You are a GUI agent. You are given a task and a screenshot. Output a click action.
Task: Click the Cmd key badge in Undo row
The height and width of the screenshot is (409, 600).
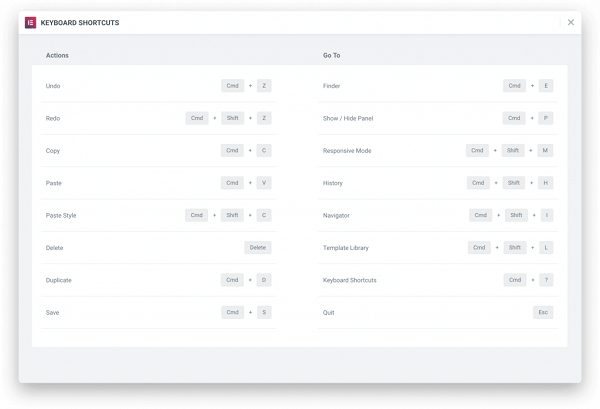[232, 86]
